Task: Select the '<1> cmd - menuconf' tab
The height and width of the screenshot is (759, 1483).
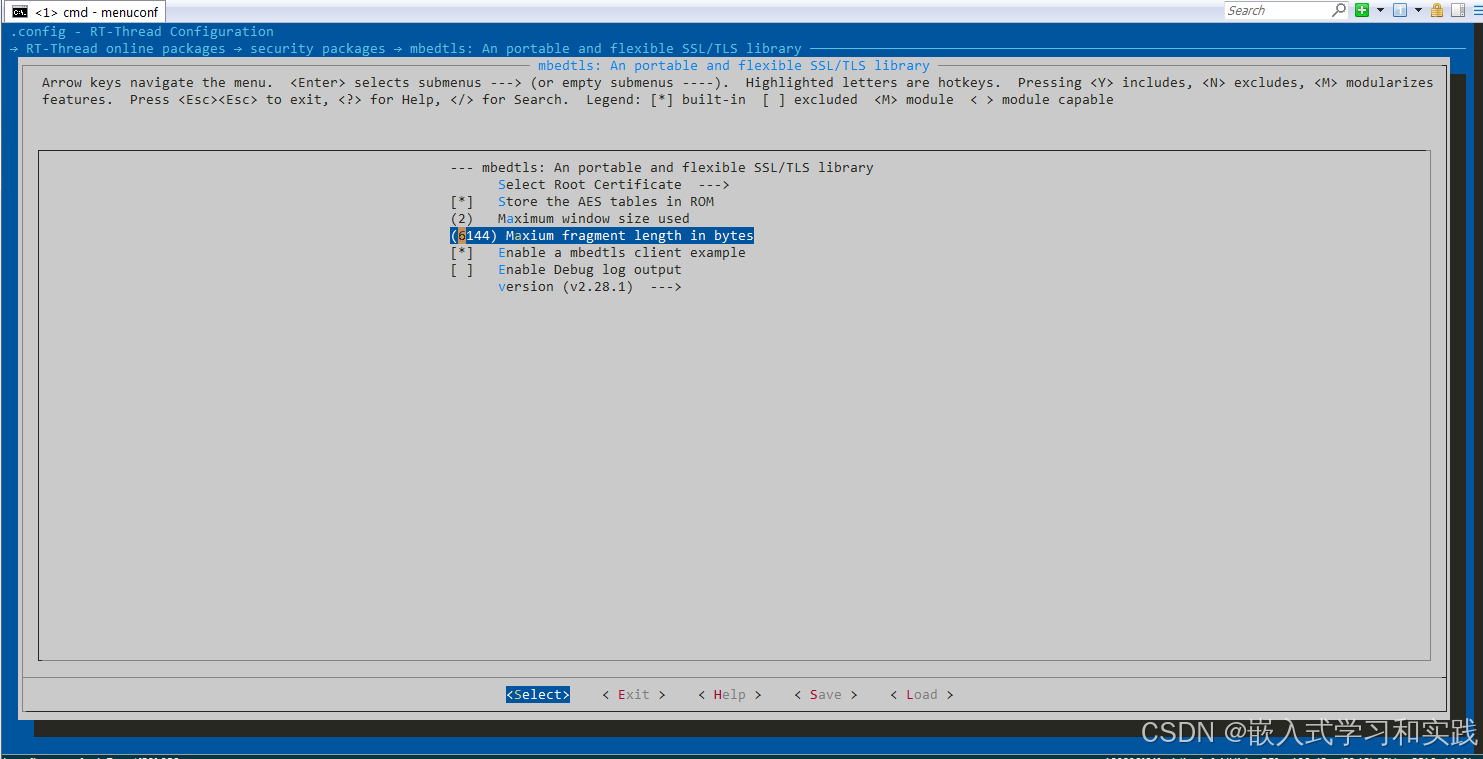Action: coord(85,11)
